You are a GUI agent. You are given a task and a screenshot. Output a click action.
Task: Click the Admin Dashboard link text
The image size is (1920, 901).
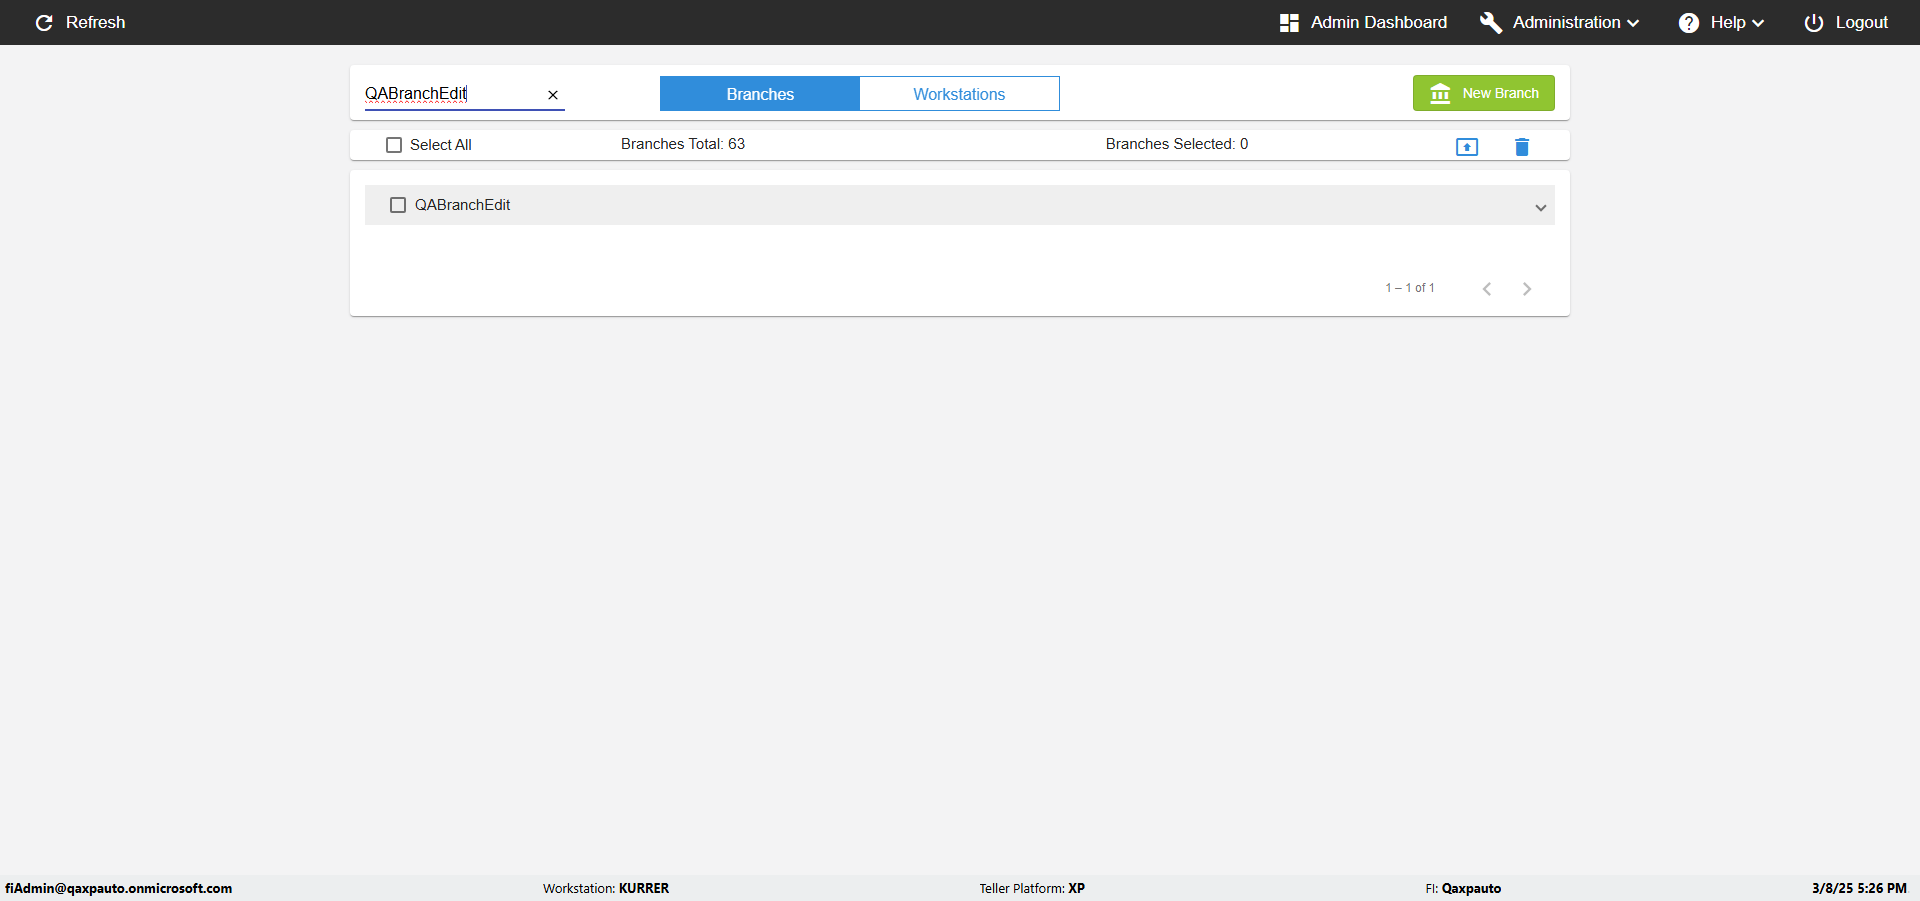coord(1379,22)
